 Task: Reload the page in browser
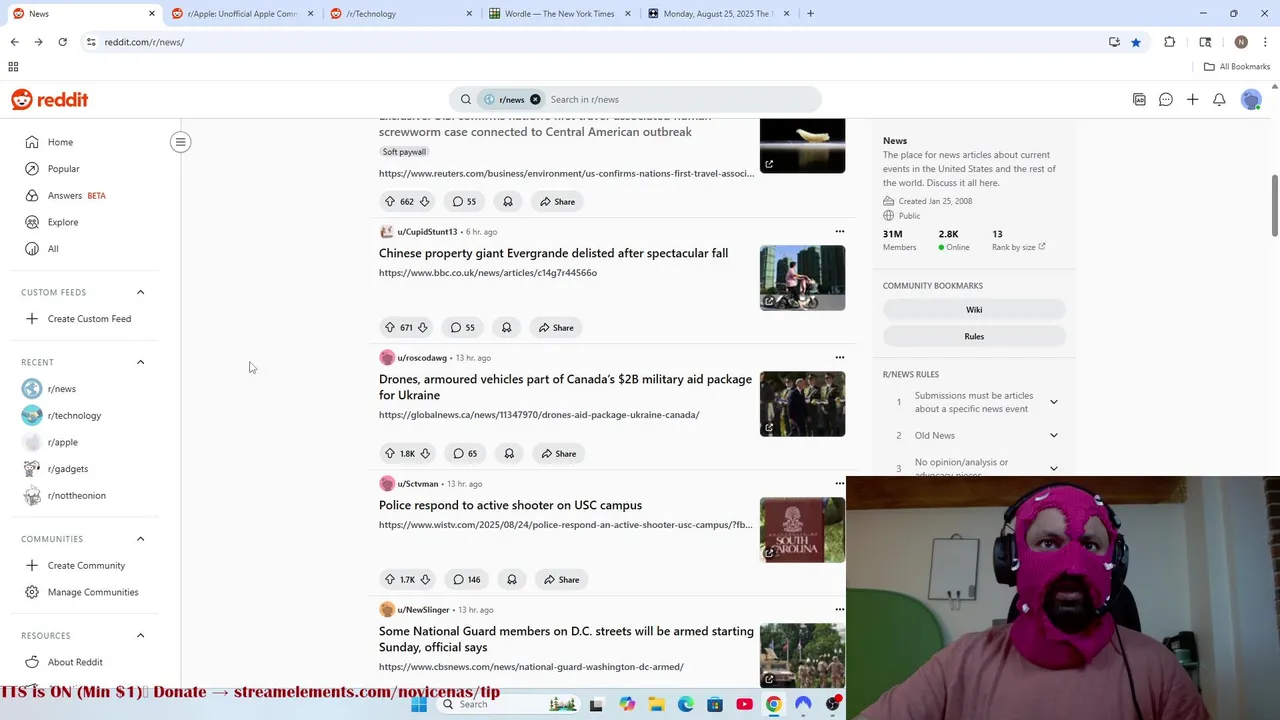click(x=62, y=42)
